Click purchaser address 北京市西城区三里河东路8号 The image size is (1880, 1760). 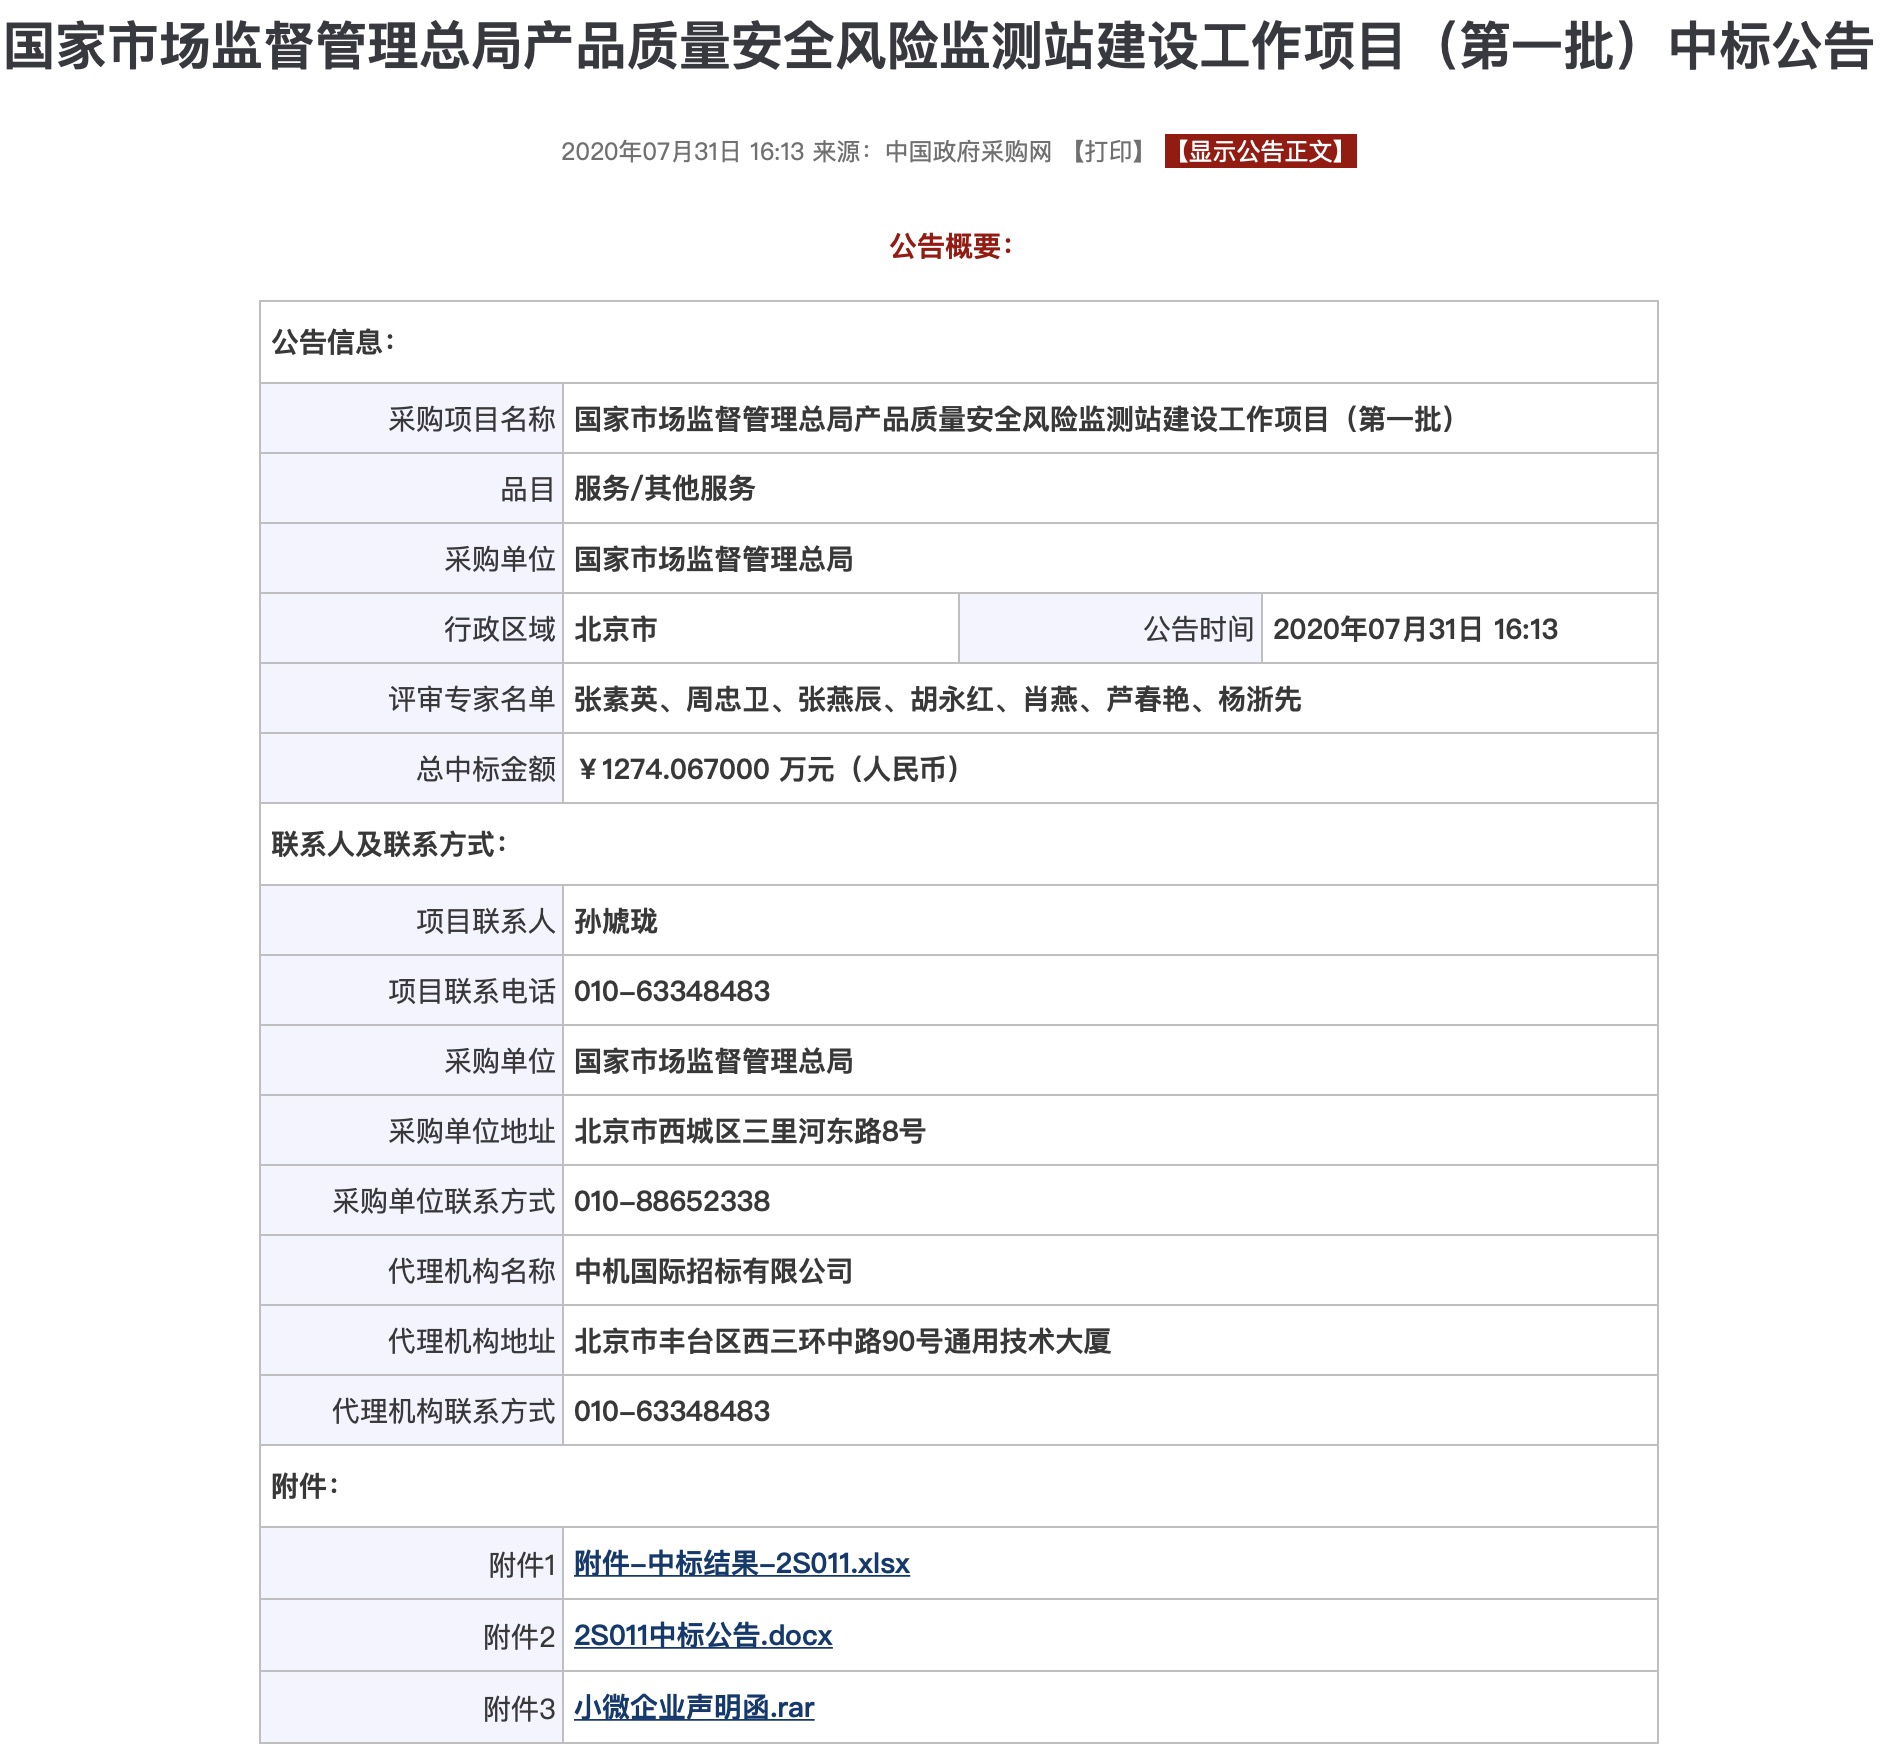(x=749, y=1131)
